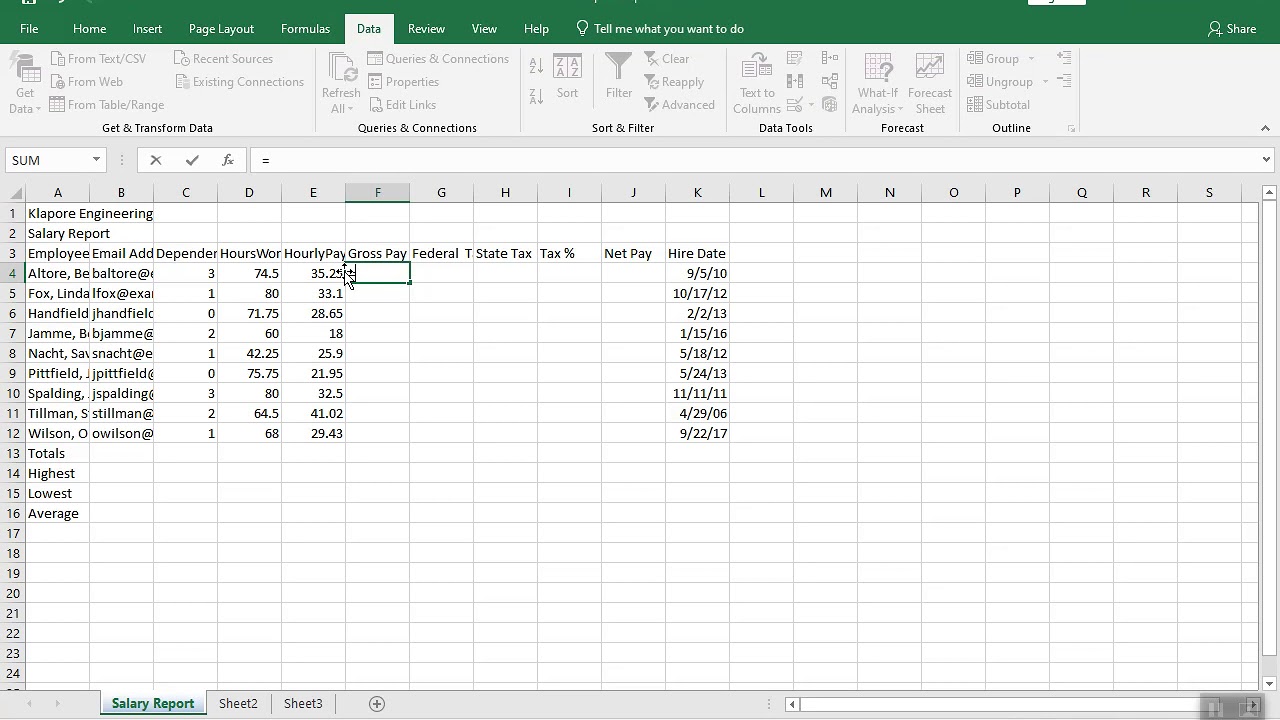Confirm the formula with the checkmark
Viewport: 1280px width, 720px height.
pos(192,160)
